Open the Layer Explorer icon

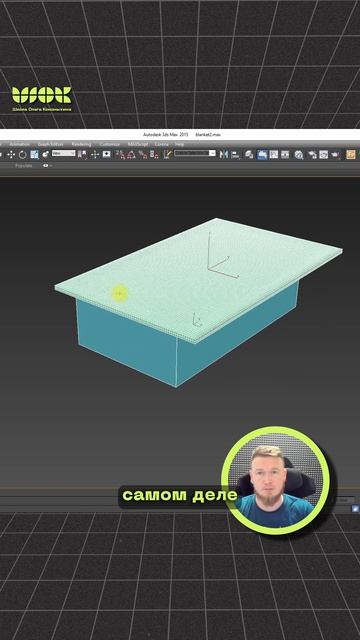tap(249, 154)
